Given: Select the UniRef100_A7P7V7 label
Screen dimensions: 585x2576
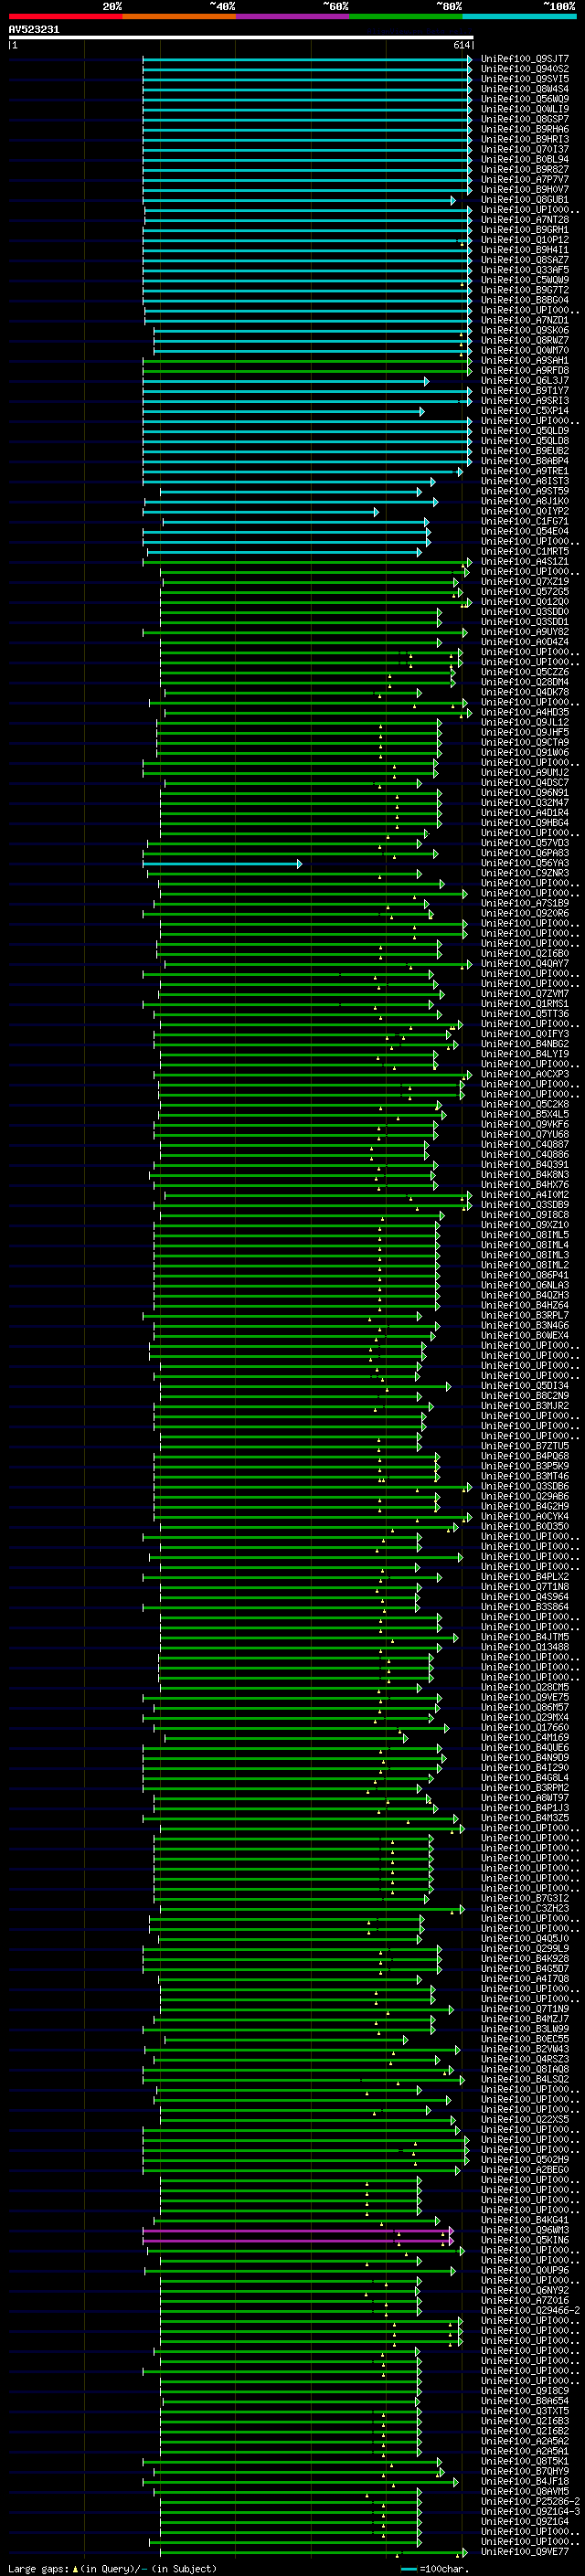Looking at the screenshot, I should 525,179.
